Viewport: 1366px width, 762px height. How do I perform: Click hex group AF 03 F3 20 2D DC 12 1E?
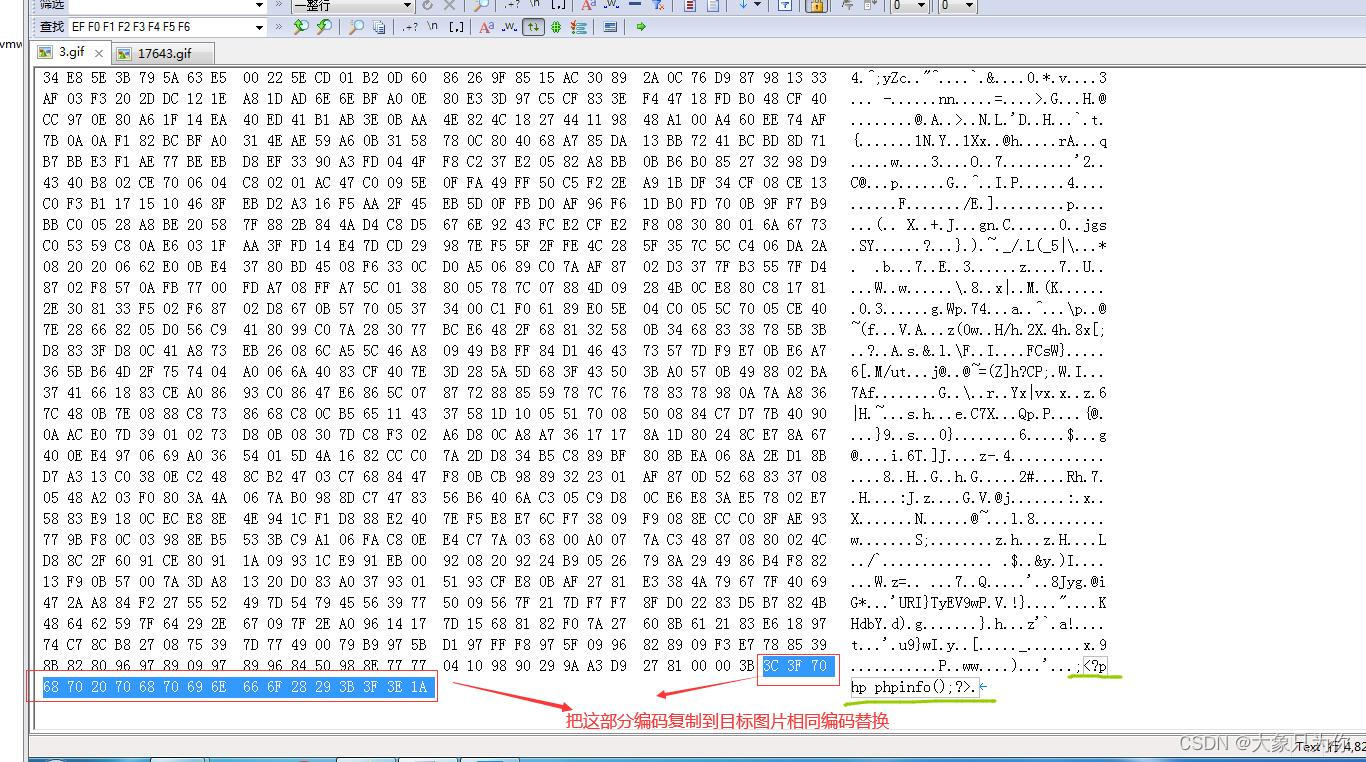coord(134,99)
